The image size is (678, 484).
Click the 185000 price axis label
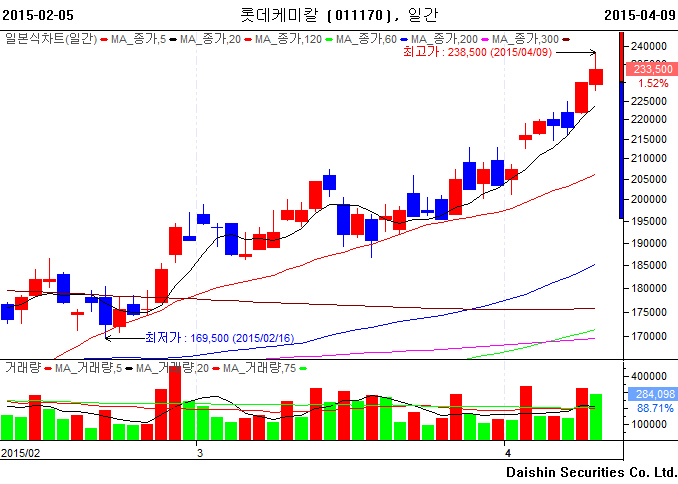[649, 266]
